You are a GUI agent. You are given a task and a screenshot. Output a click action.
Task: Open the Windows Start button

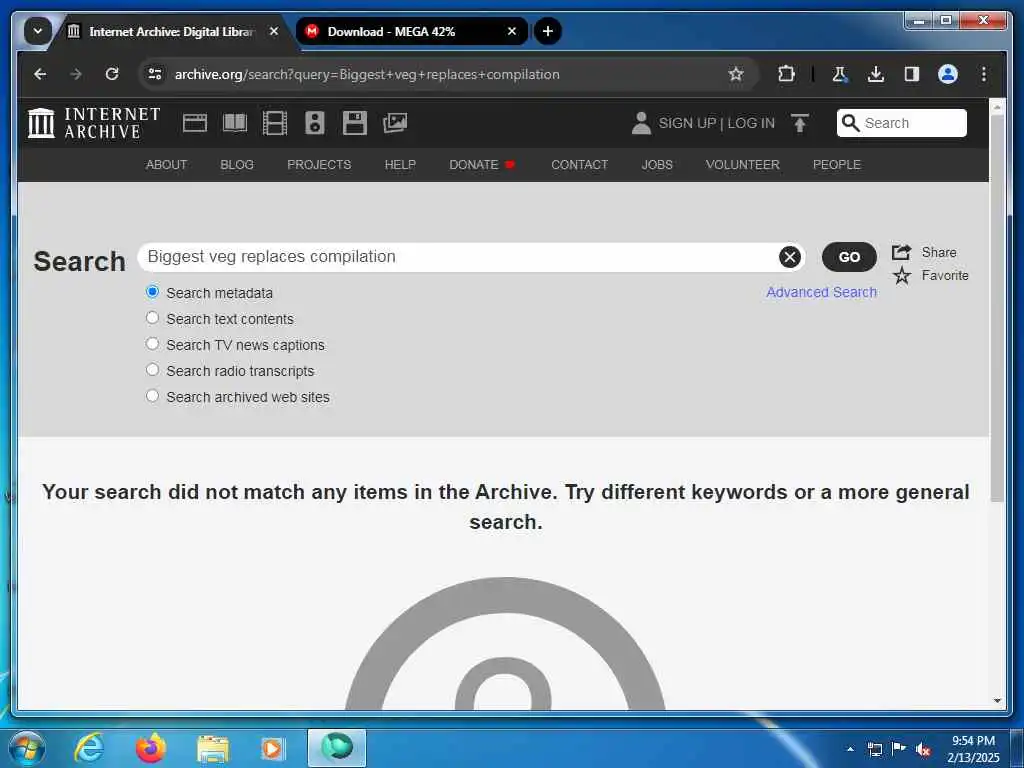point(27,748)
